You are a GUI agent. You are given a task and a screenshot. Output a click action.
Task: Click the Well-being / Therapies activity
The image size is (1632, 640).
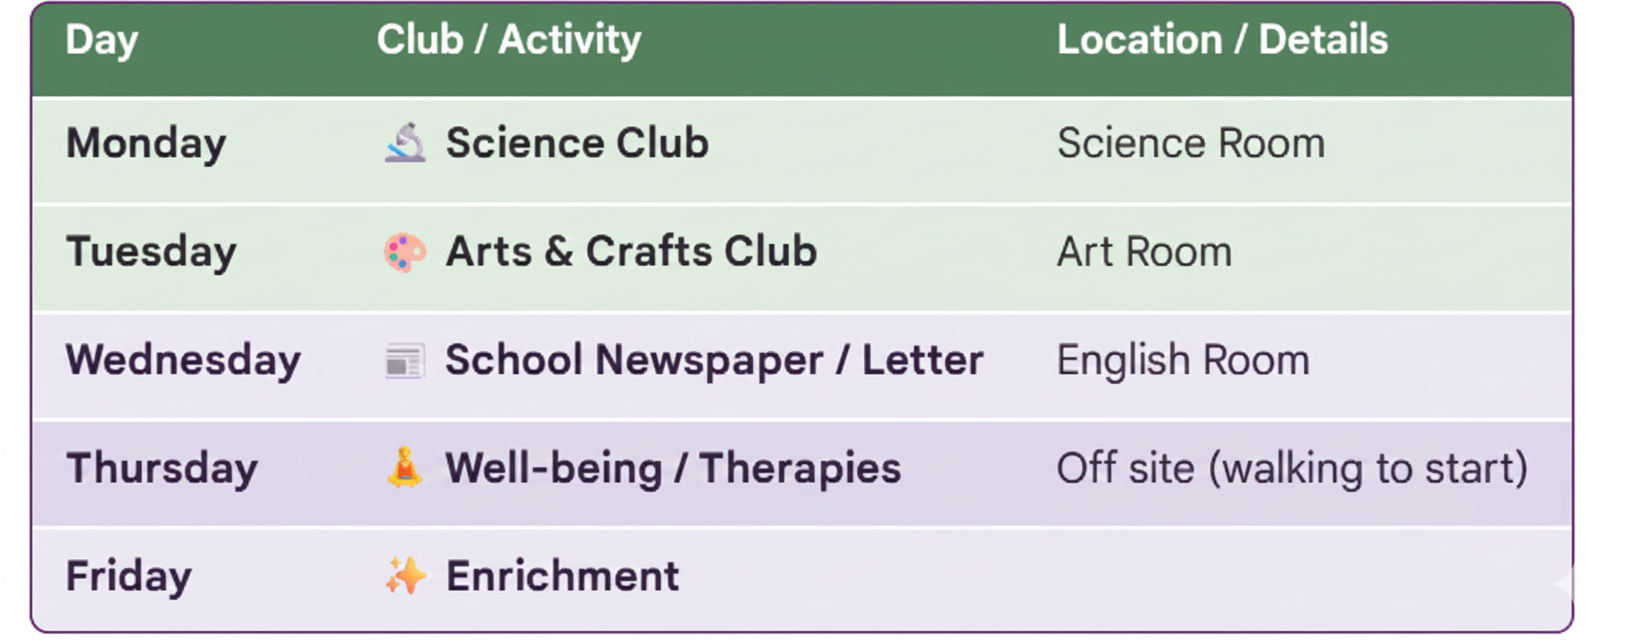pyautogui.click(x=673, y=469)
